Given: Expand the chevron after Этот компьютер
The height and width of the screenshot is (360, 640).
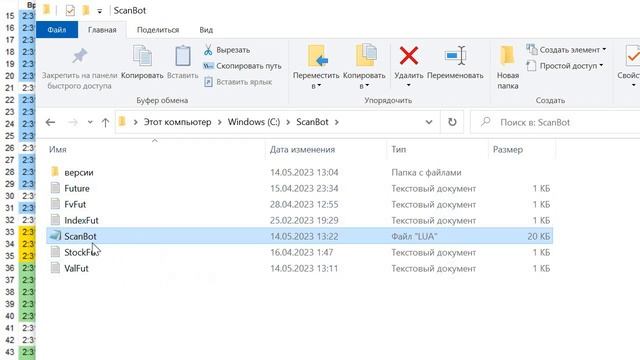Looking at the screenshot, I should [220, 122].
